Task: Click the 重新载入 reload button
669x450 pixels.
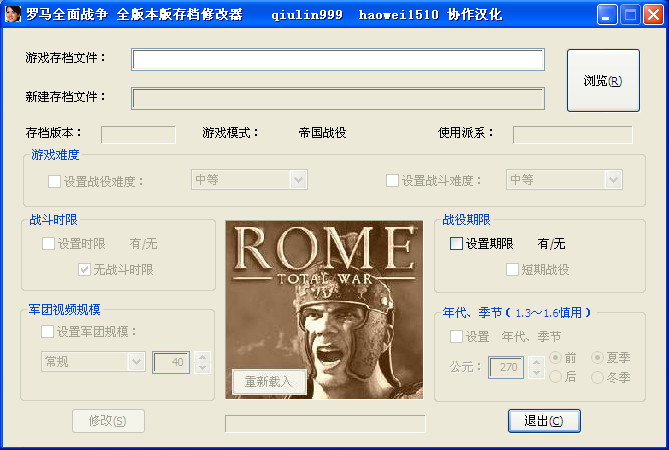Action: pos(269,381)
